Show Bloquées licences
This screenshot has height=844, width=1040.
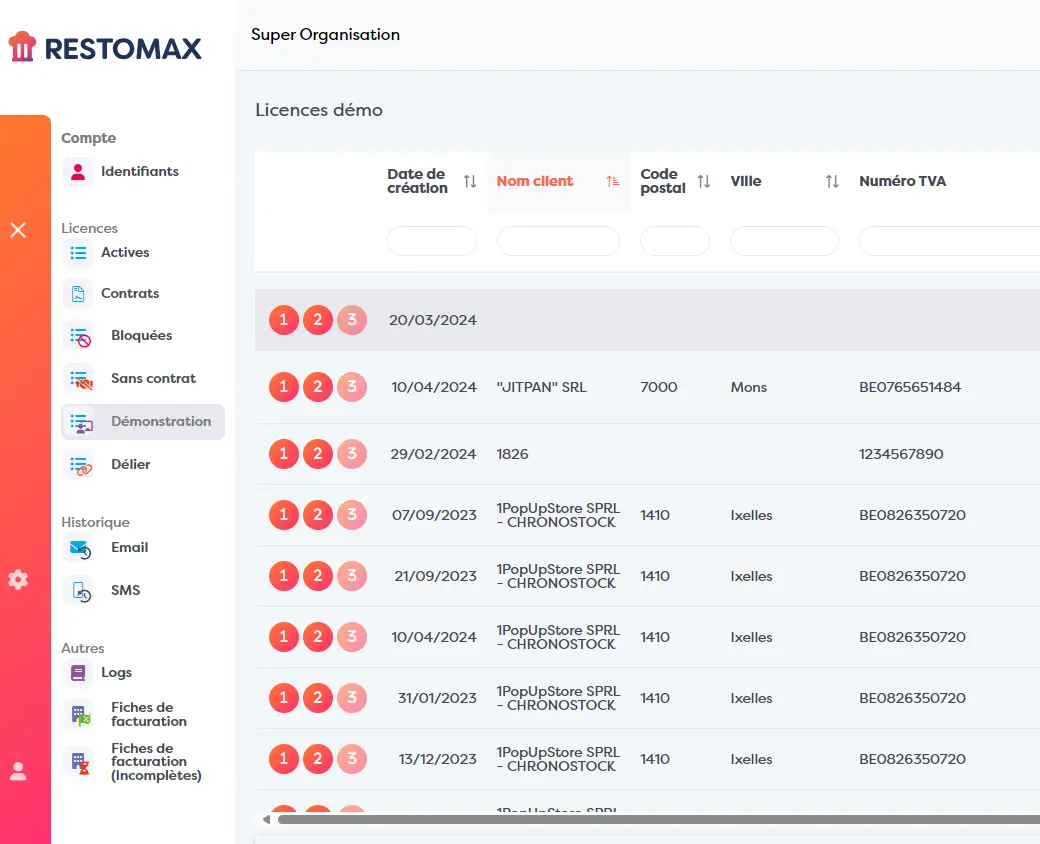(x=142, y=336)
